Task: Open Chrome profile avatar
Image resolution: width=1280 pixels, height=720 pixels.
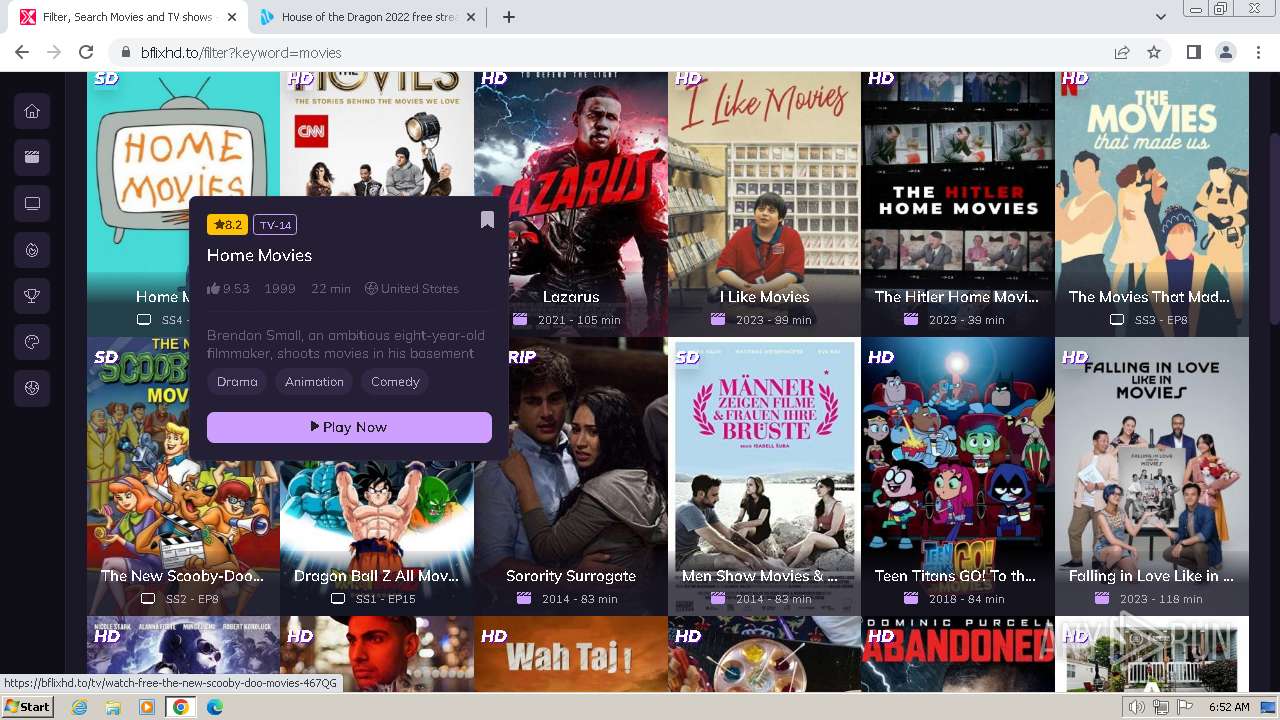Action: coord(1225,52)
